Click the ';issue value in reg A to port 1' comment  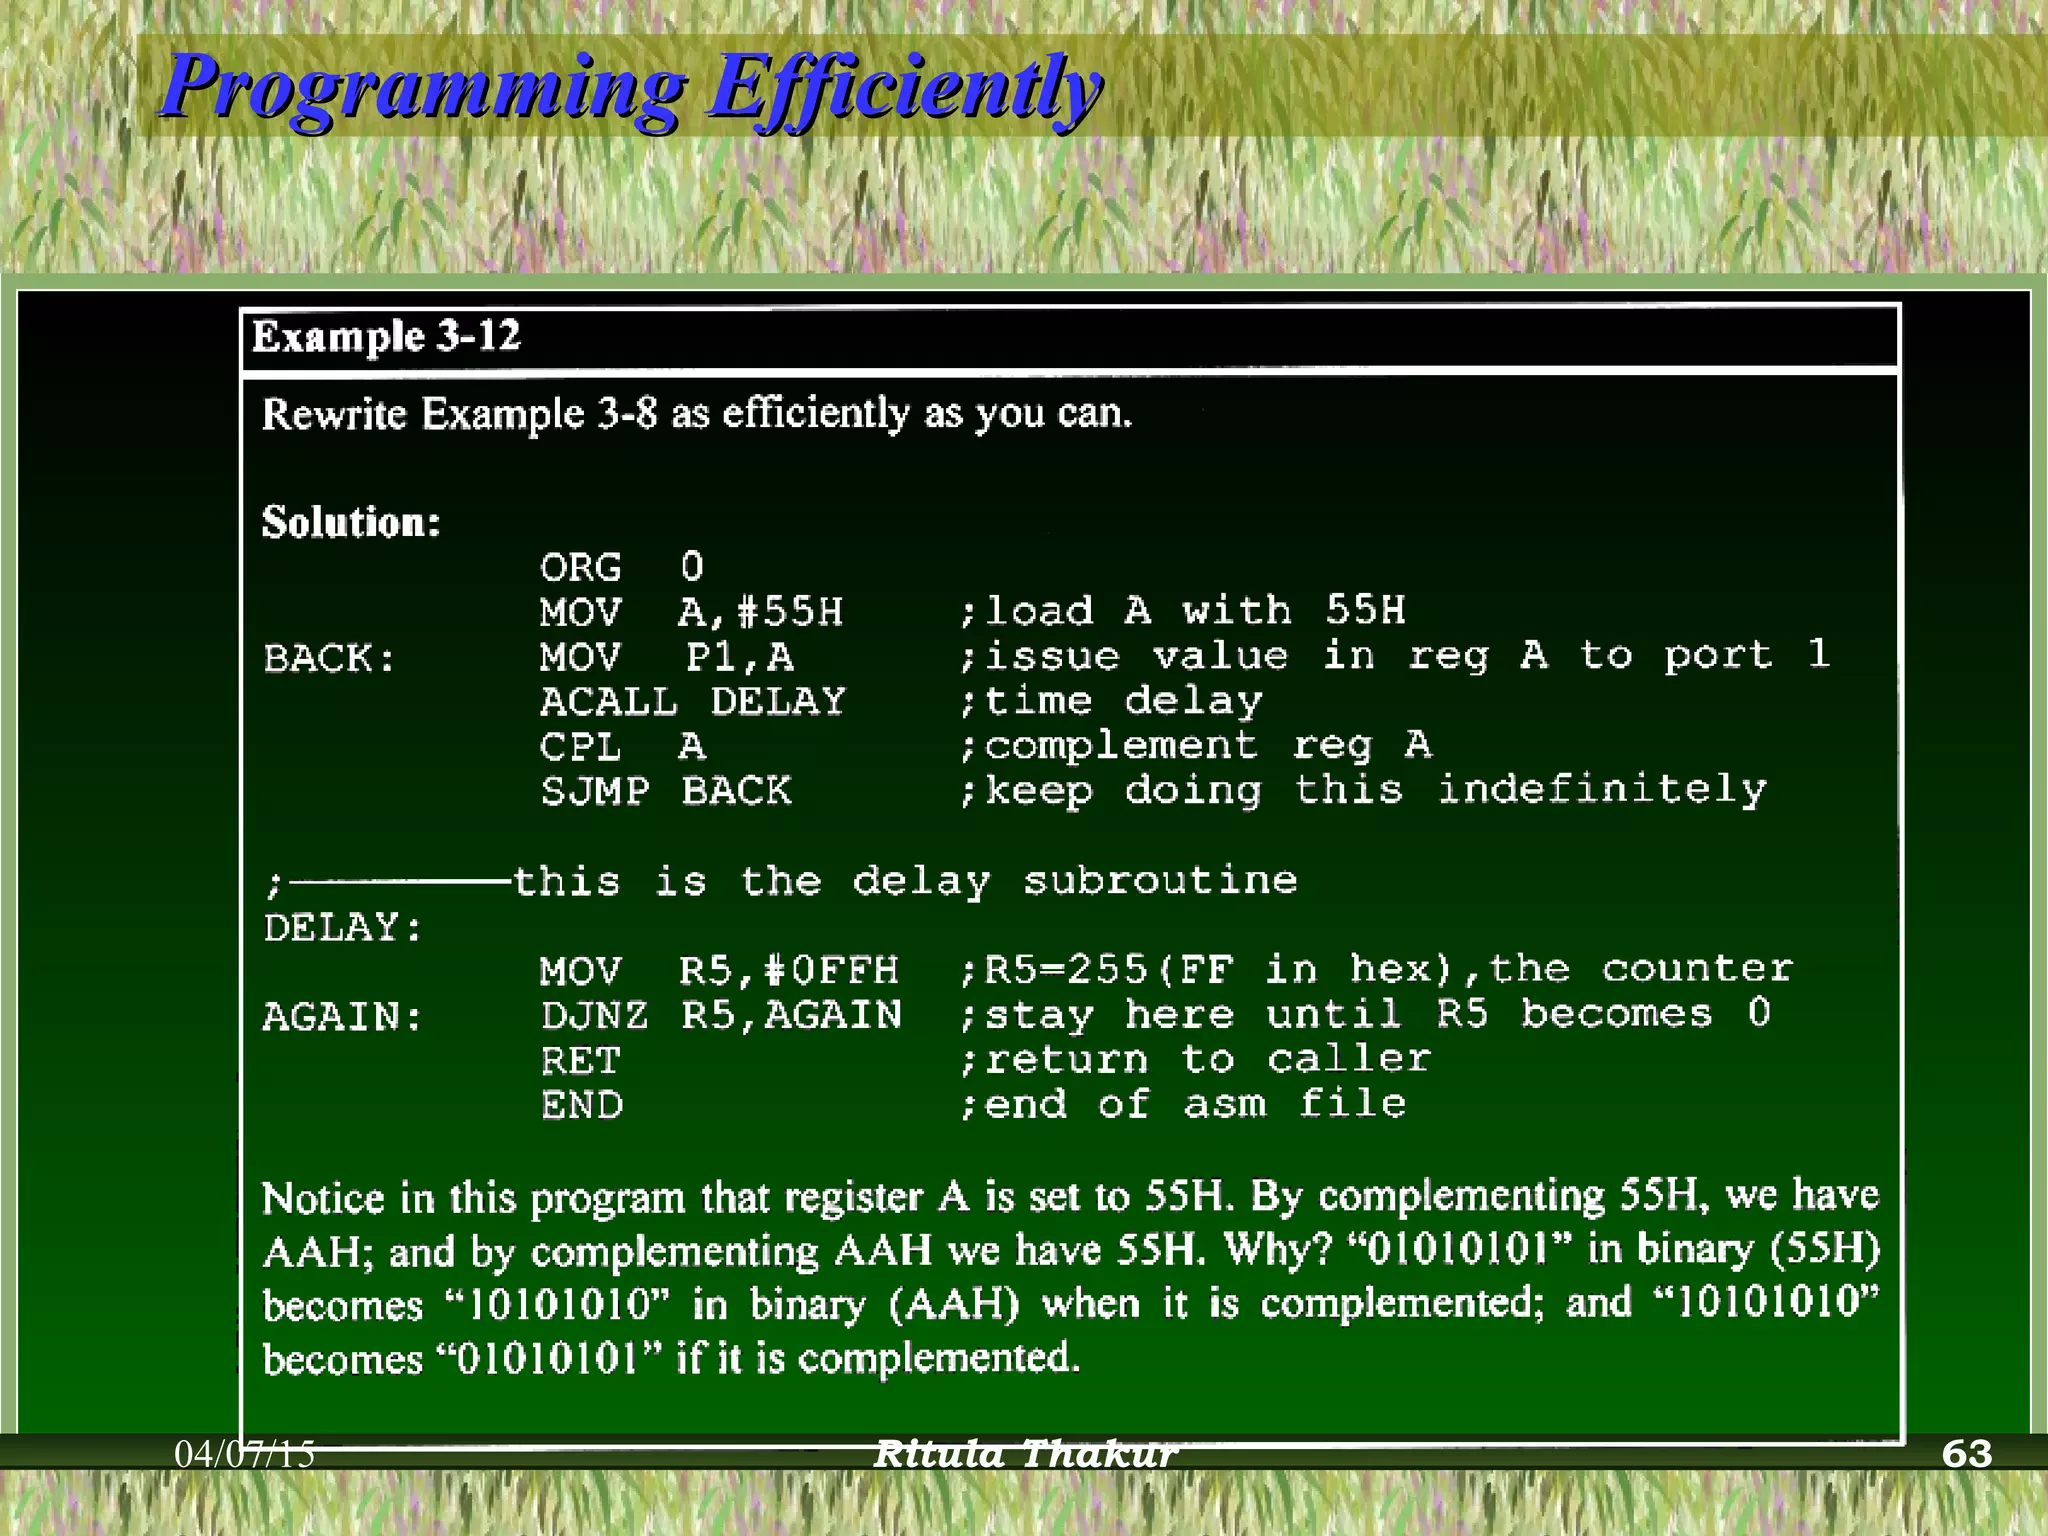coord(1394,655)
